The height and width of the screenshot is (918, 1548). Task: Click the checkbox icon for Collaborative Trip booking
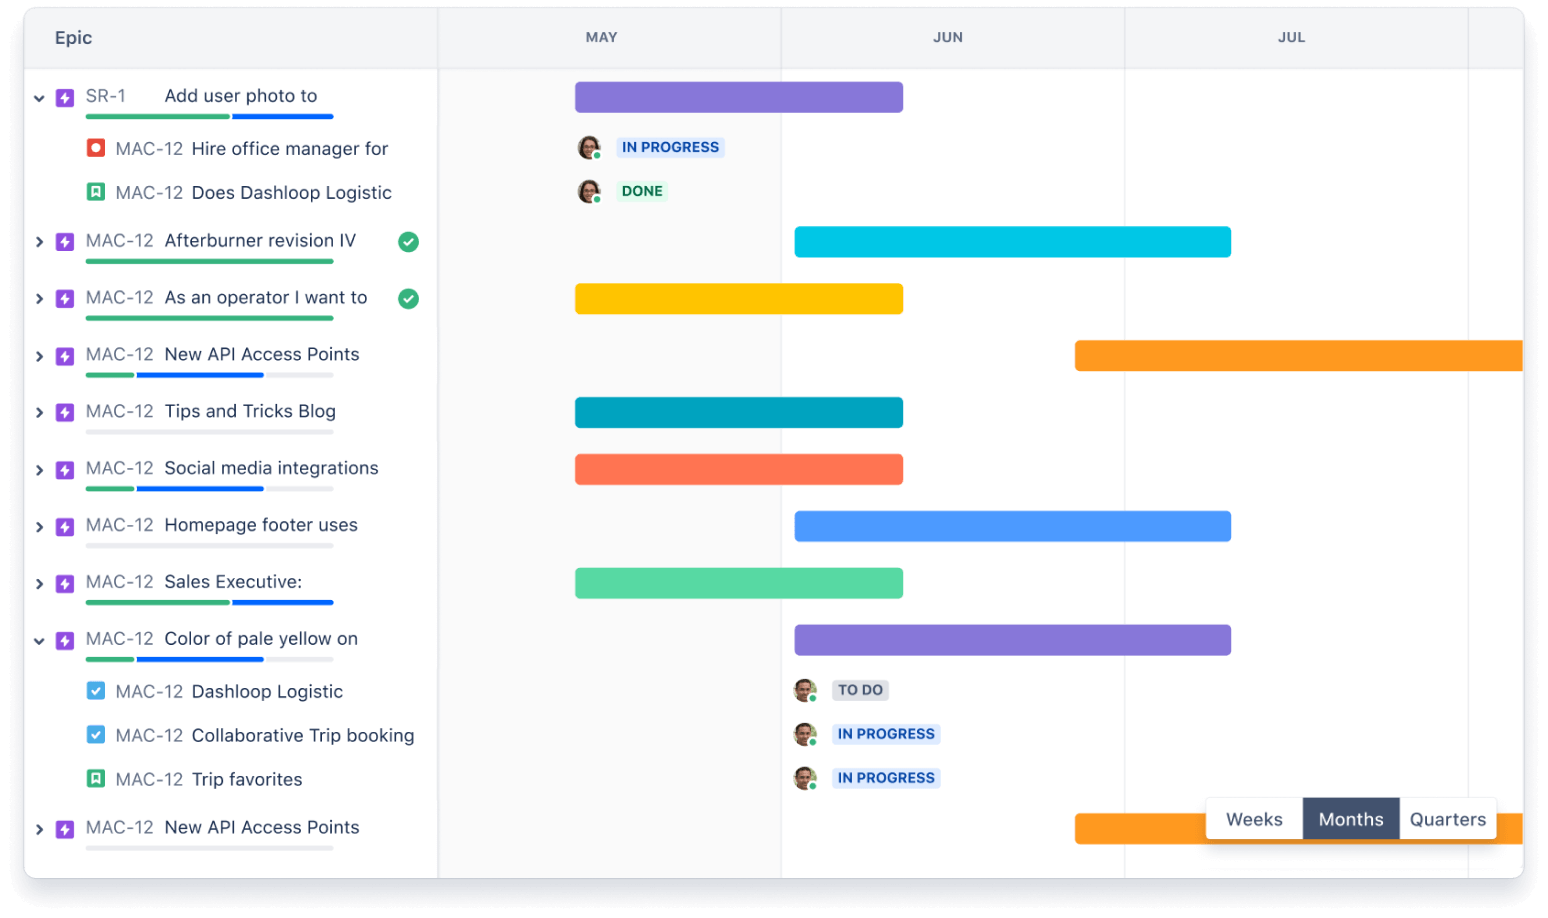pyautogui.click(x=95, y=734)
